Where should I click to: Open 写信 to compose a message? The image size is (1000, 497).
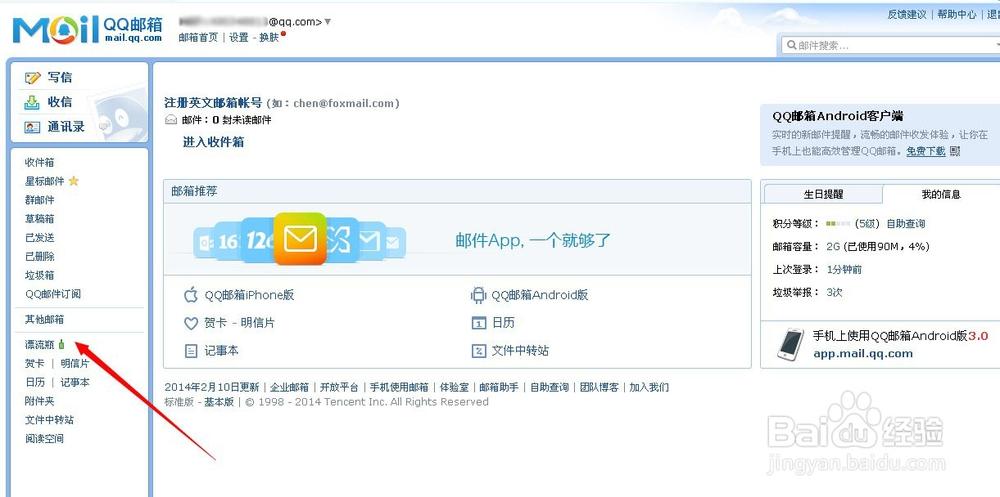point(60,78)
